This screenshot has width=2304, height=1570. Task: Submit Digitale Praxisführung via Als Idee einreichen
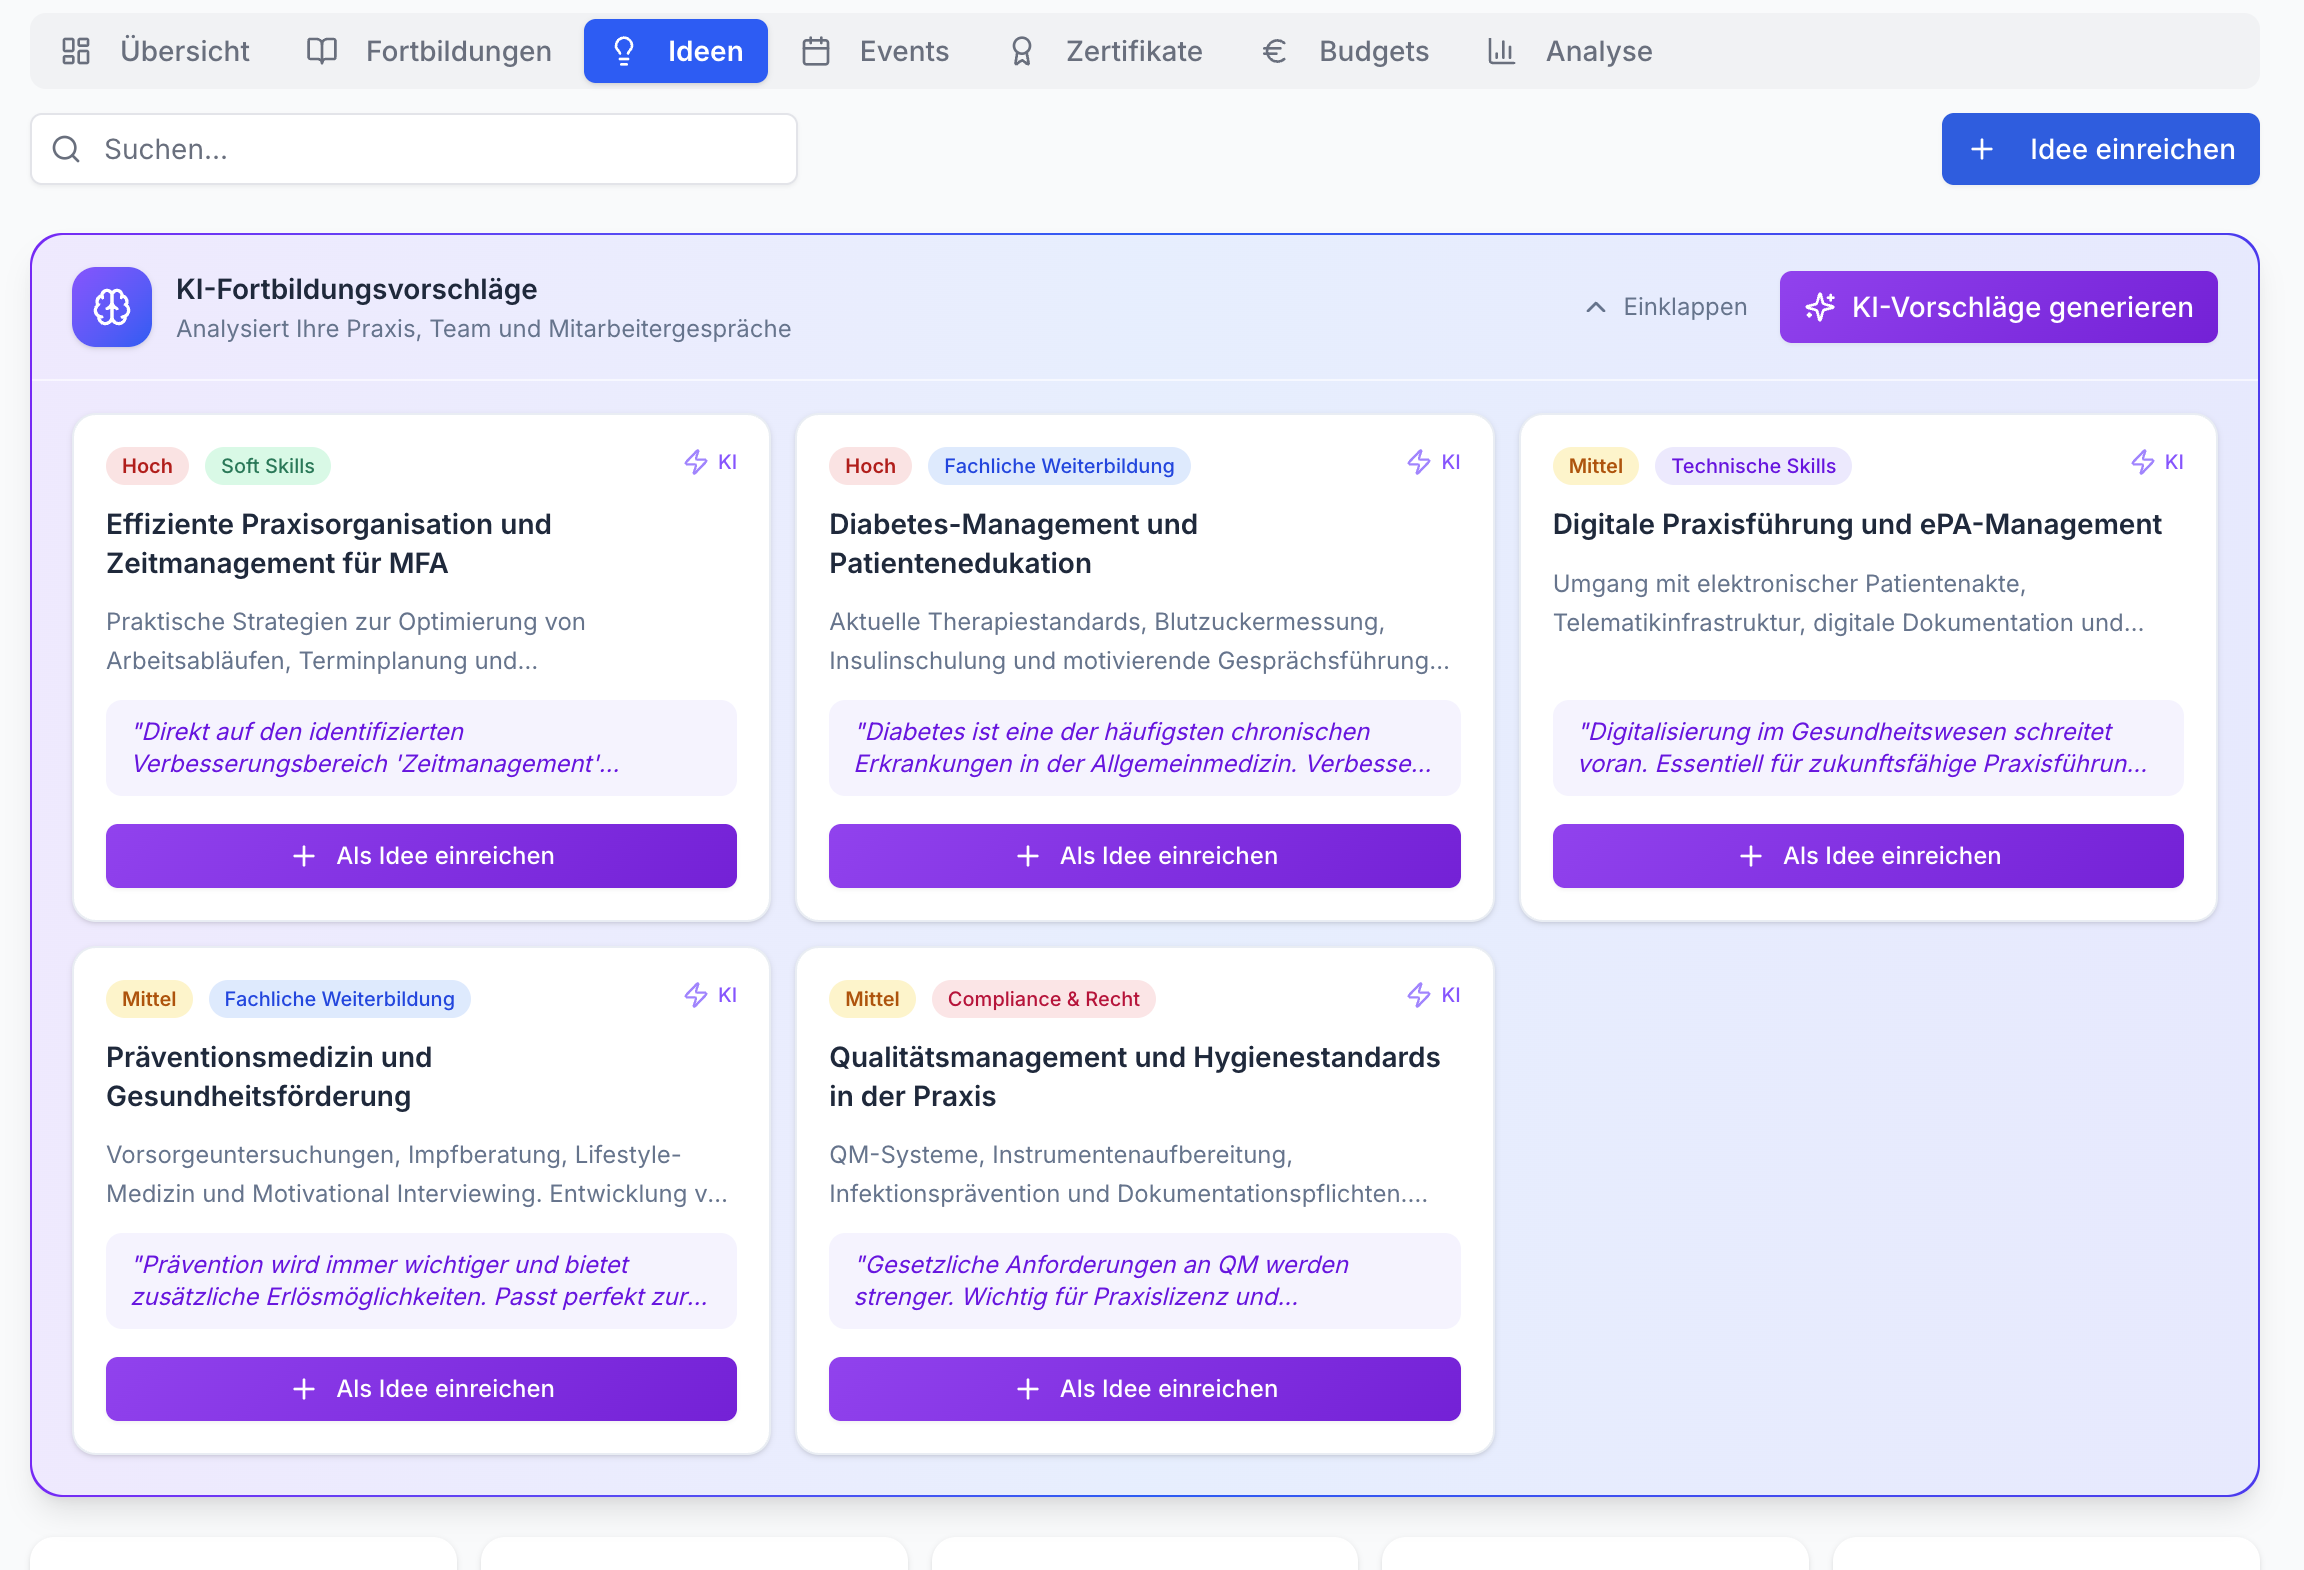coord(1868,856)
